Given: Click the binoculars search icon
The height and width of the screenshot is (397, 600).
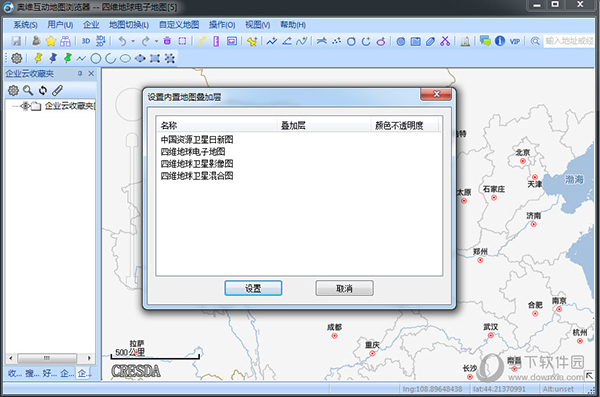Looking at the screenshot, I should point(65,41).
